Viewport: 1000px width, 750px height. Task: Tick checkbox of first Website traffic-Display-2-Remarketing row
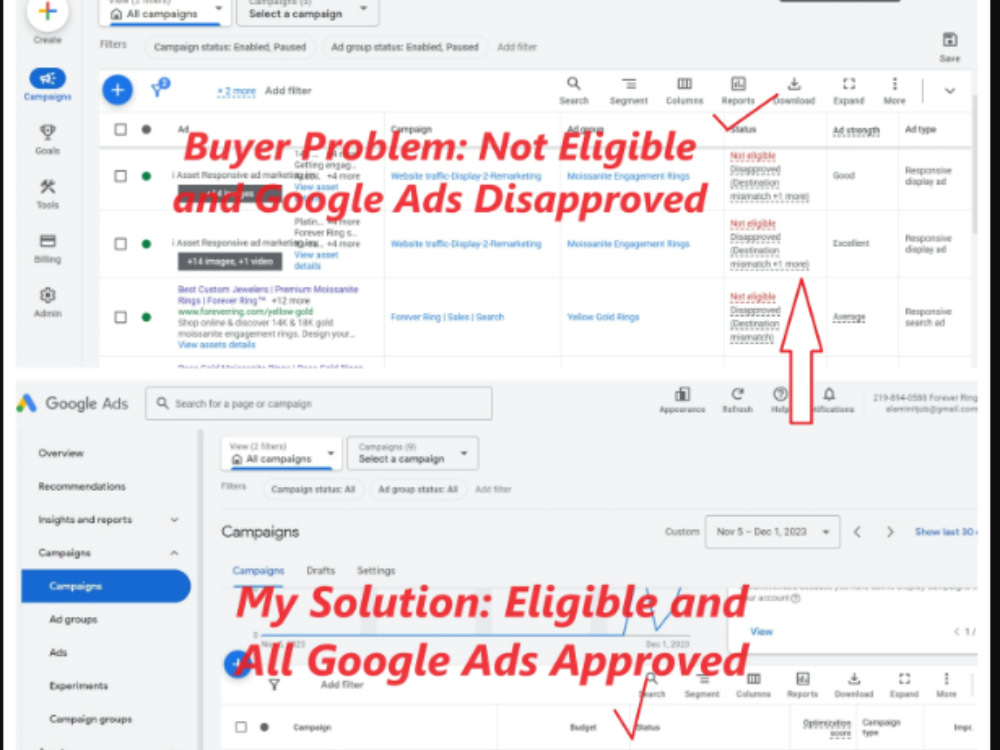click(x=121, y=176)
